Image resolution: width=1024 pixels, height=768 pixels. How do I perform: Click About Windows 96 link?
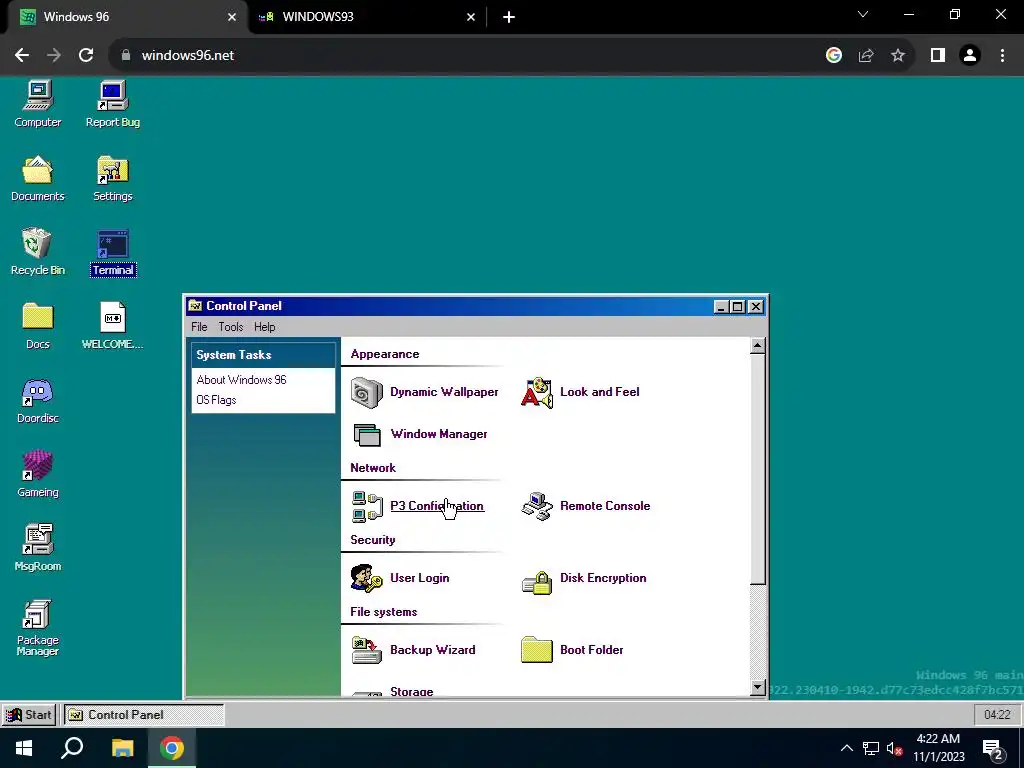click(x=241, y=379)
